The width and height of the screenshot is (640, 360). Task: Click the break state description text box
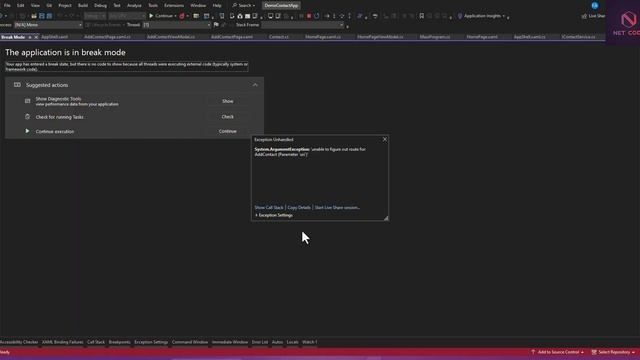click(127, 67)
